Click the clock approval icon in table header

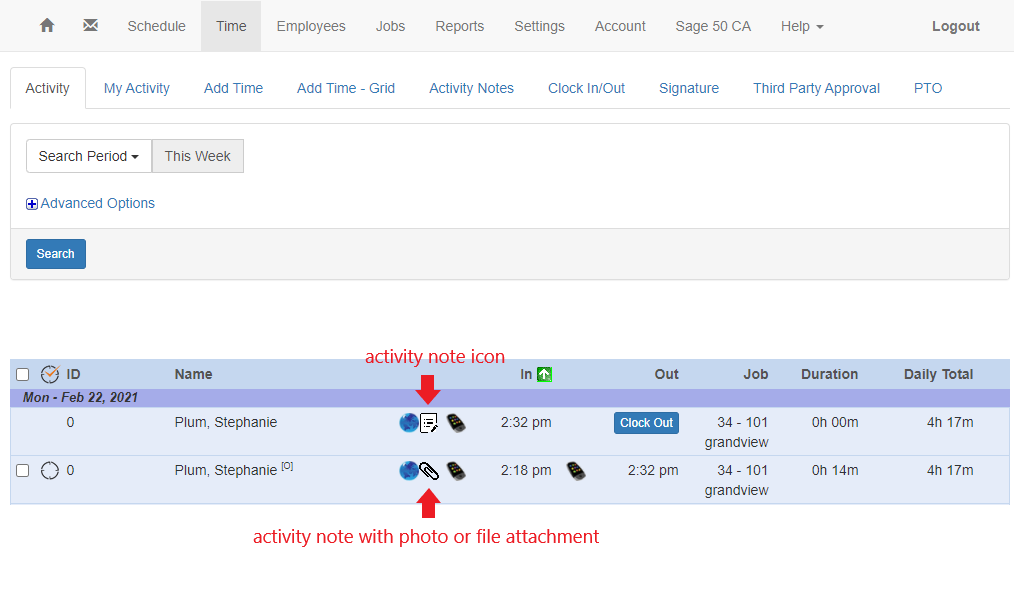50,374
